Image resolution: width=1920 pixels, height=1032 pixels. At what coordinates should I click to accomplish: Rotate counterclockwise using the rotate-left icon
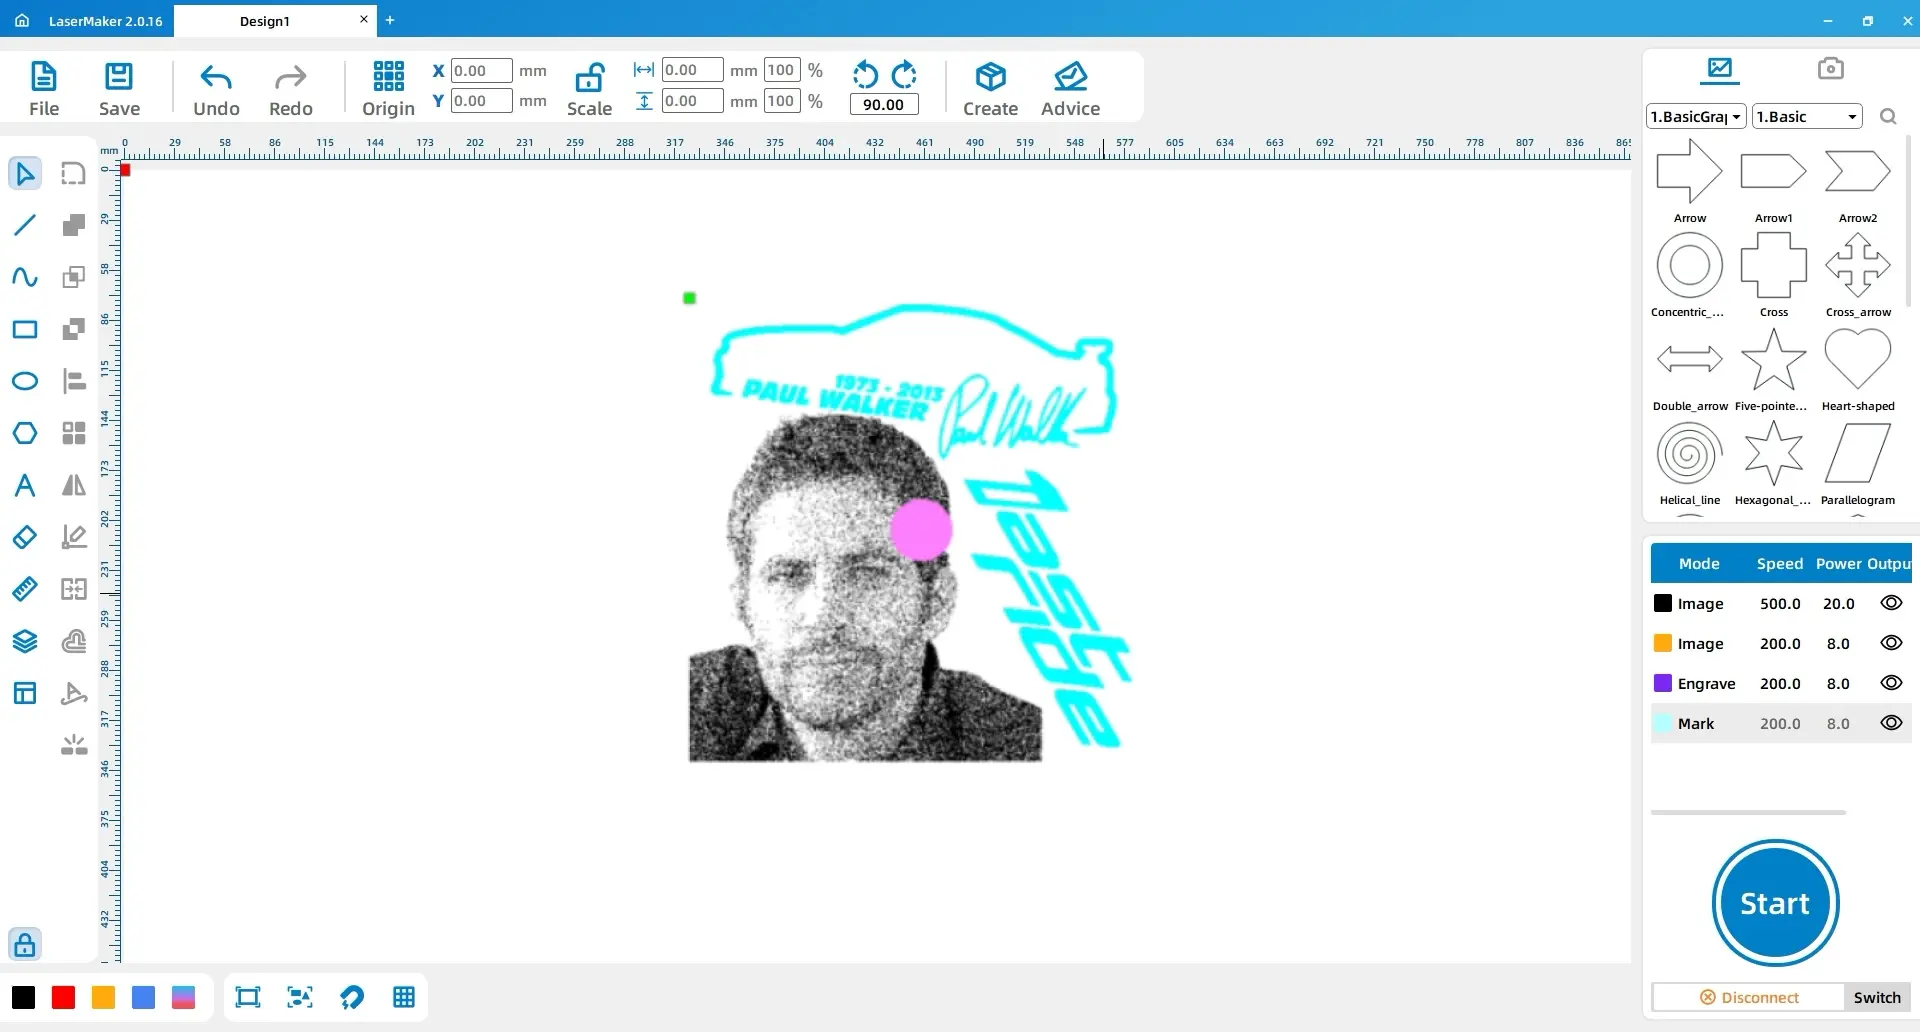[865, 74]
